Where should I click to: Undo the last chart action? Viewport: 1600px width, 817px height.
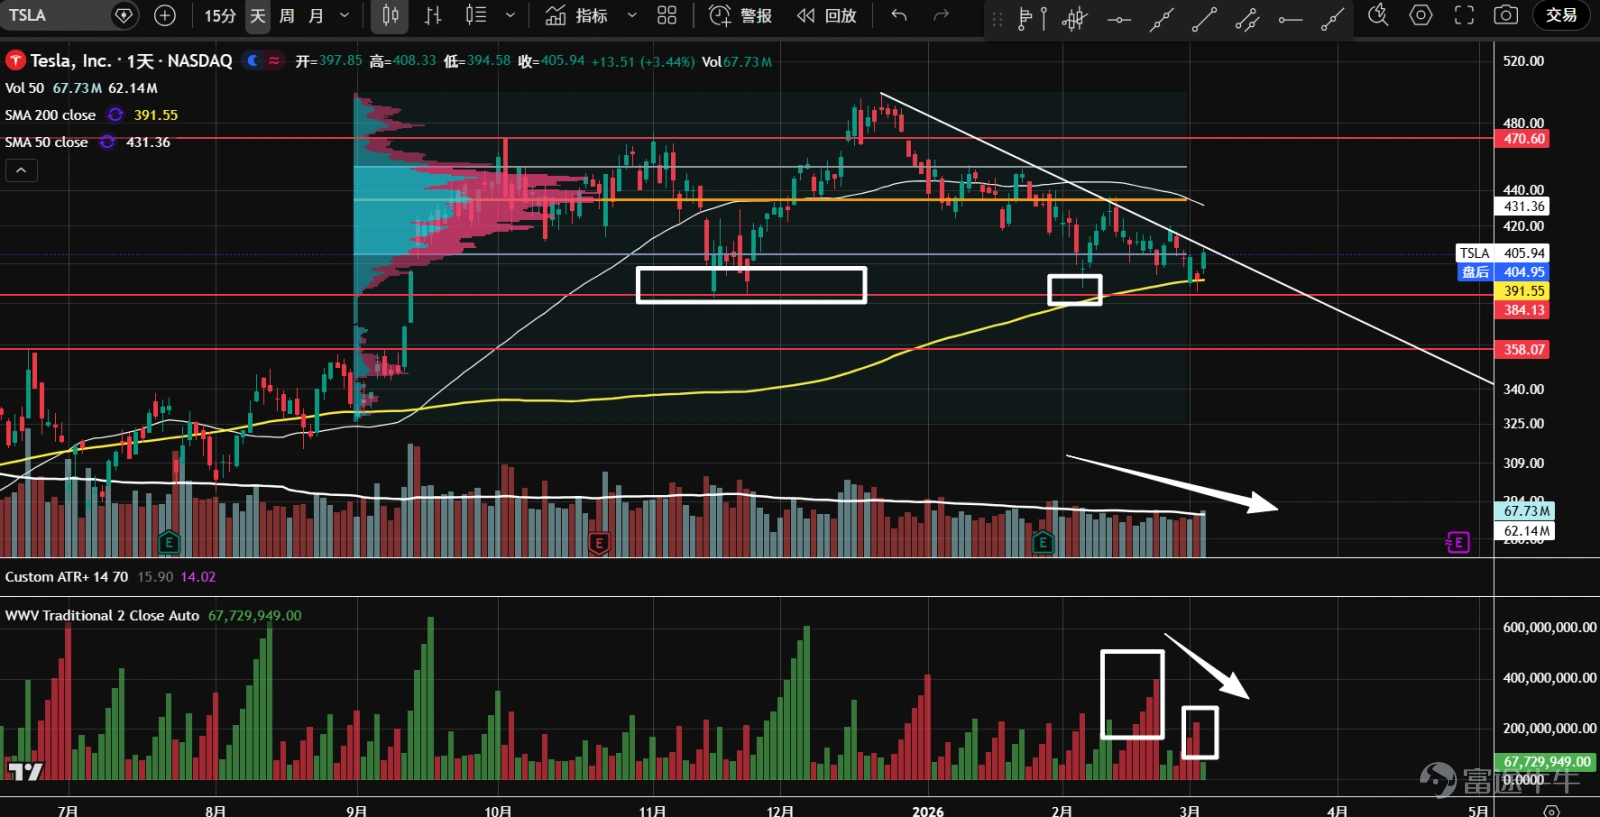(x=899, y=16)
